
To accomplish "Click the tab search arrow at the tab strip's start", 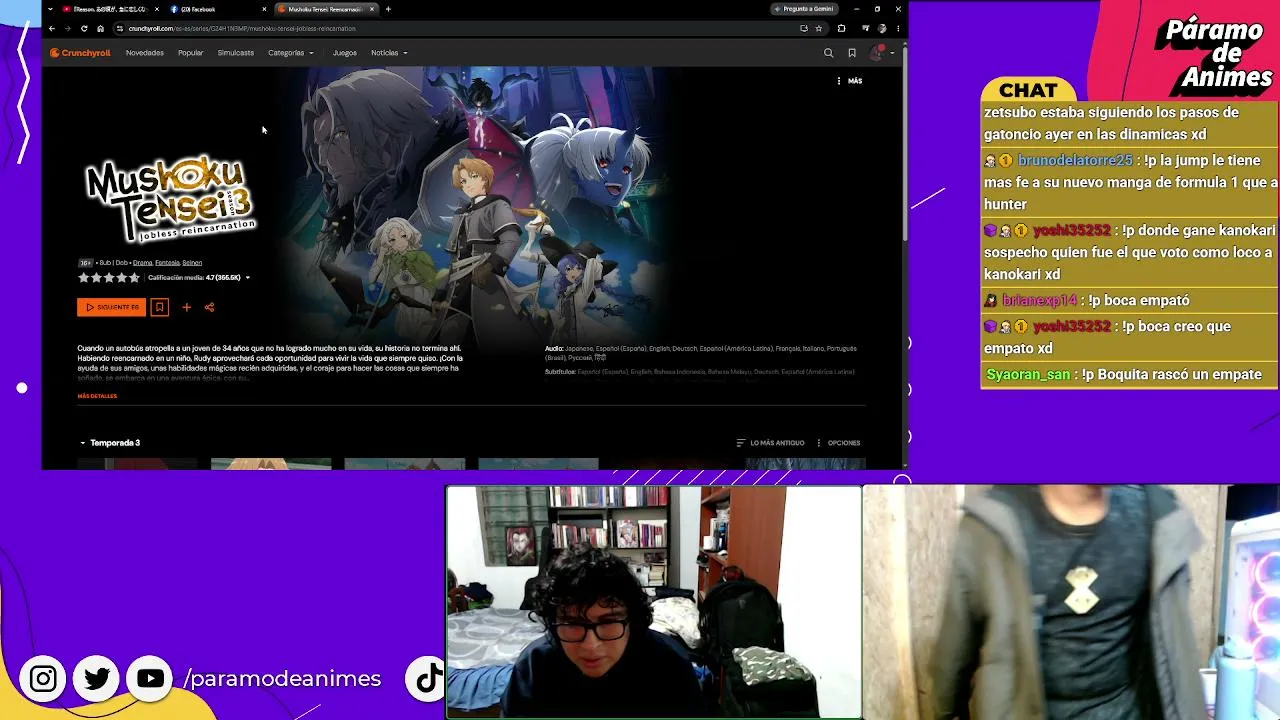I will [50, 9].
